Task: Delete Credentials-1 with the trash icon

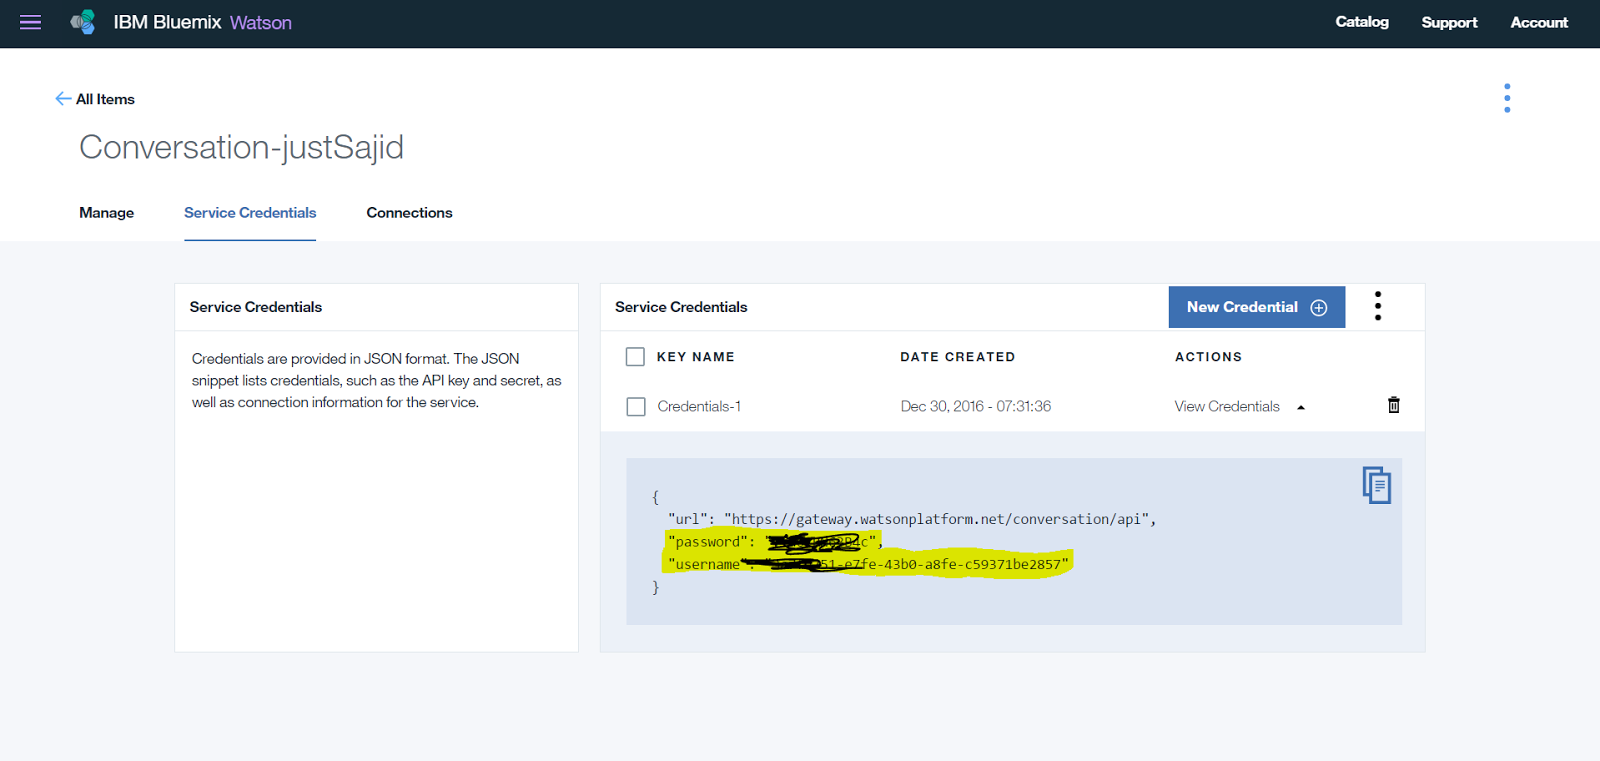Action: click(1394, 405)
